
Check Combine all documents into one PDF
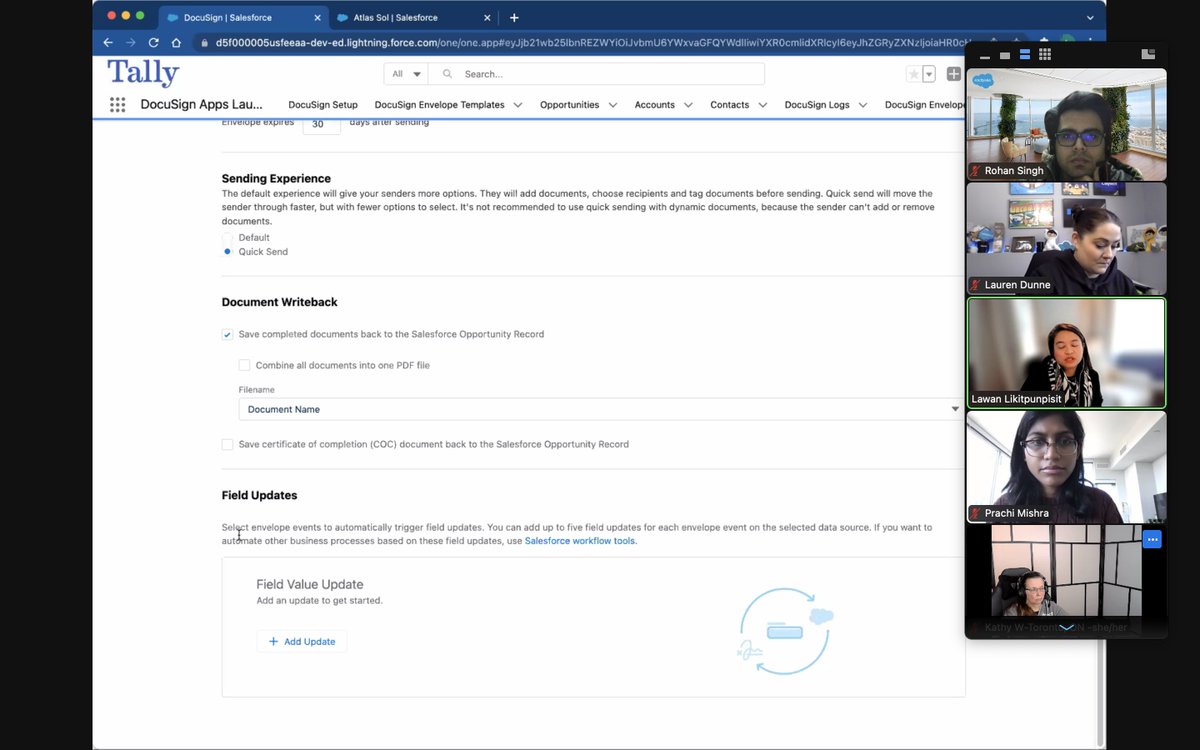tap(244, 366)
